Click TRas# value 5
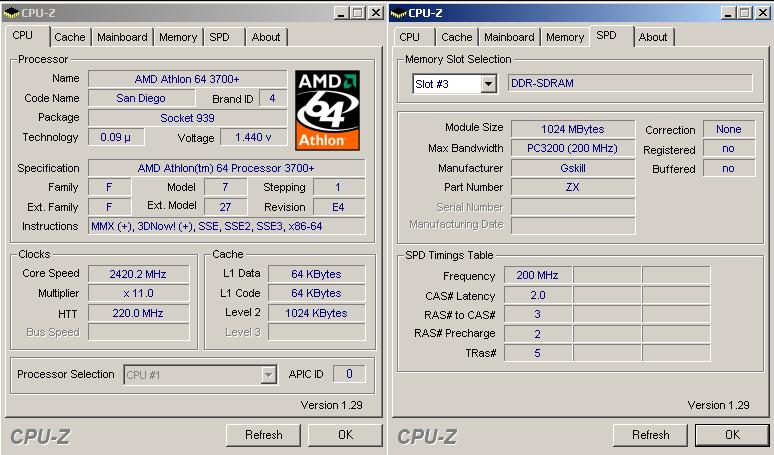This screenshot has width=774, height=455. 538,353
